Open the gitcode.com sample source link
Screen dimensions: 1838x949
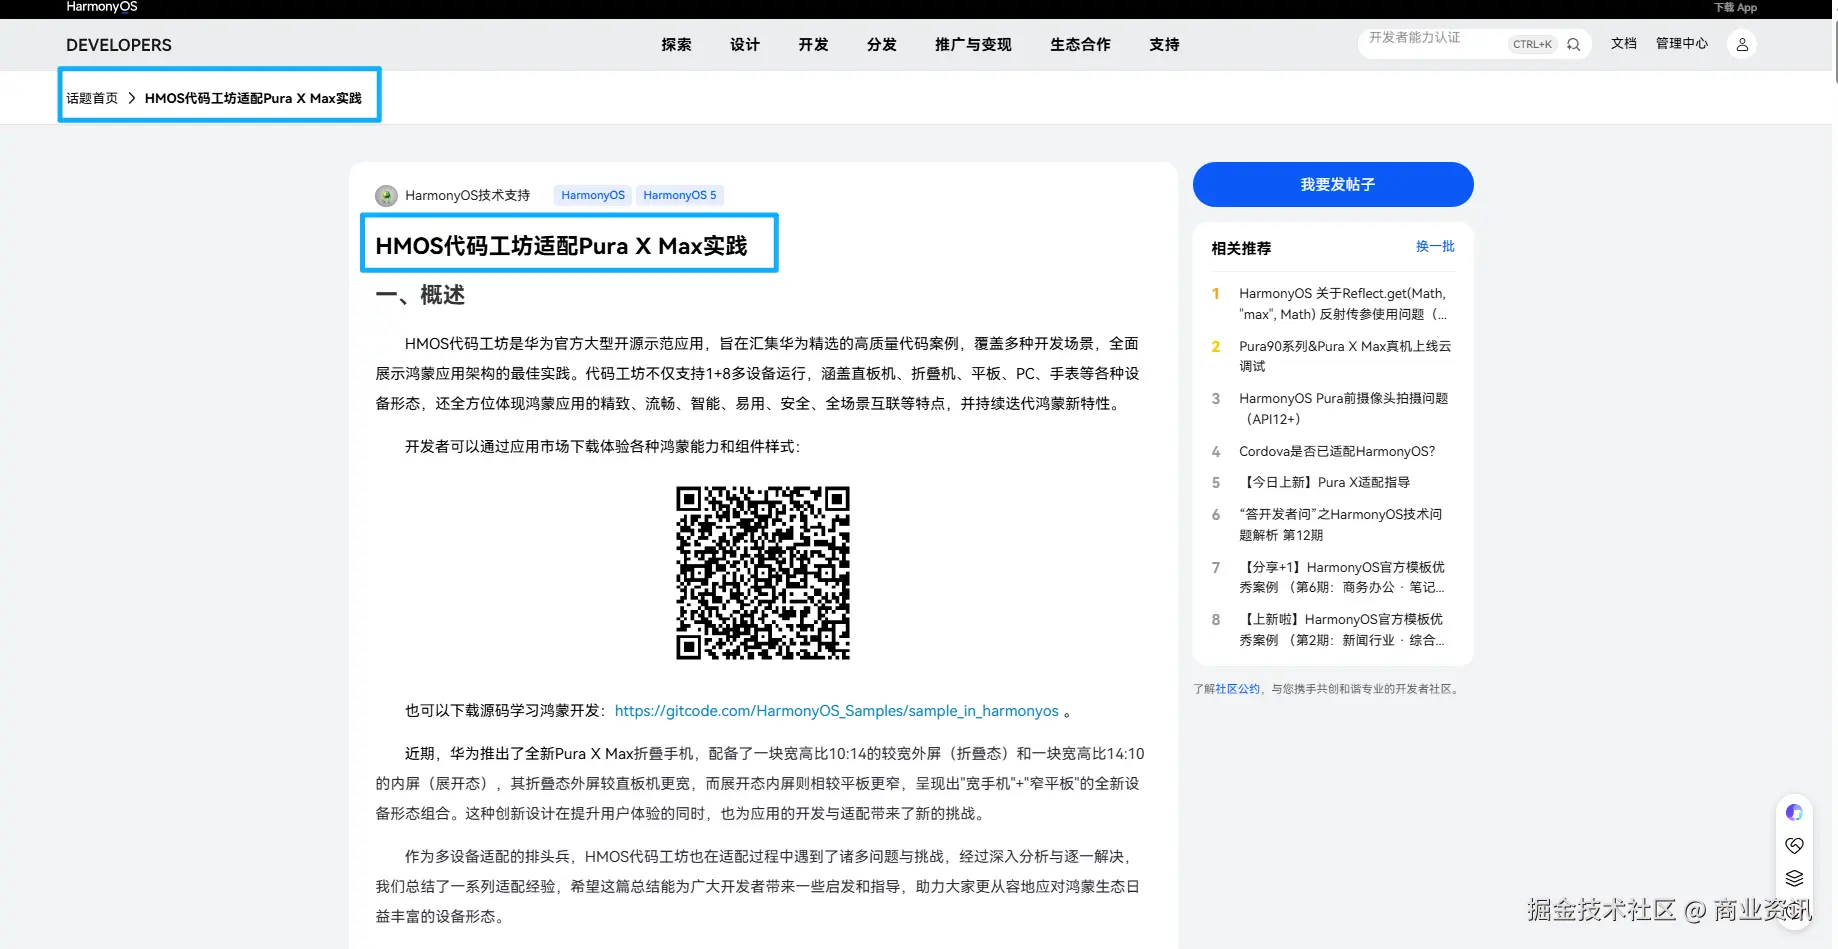(837, 710)
